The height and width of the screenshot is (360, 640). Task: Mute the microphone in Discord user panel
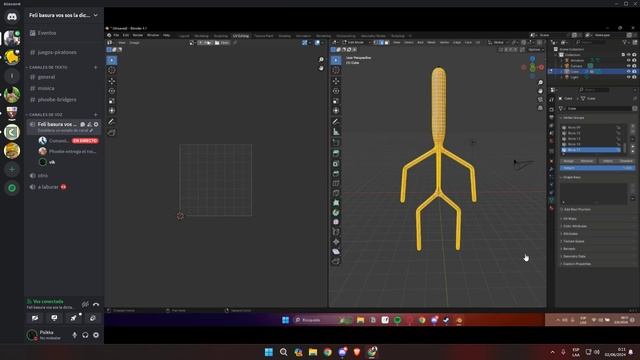pos(74,335)
